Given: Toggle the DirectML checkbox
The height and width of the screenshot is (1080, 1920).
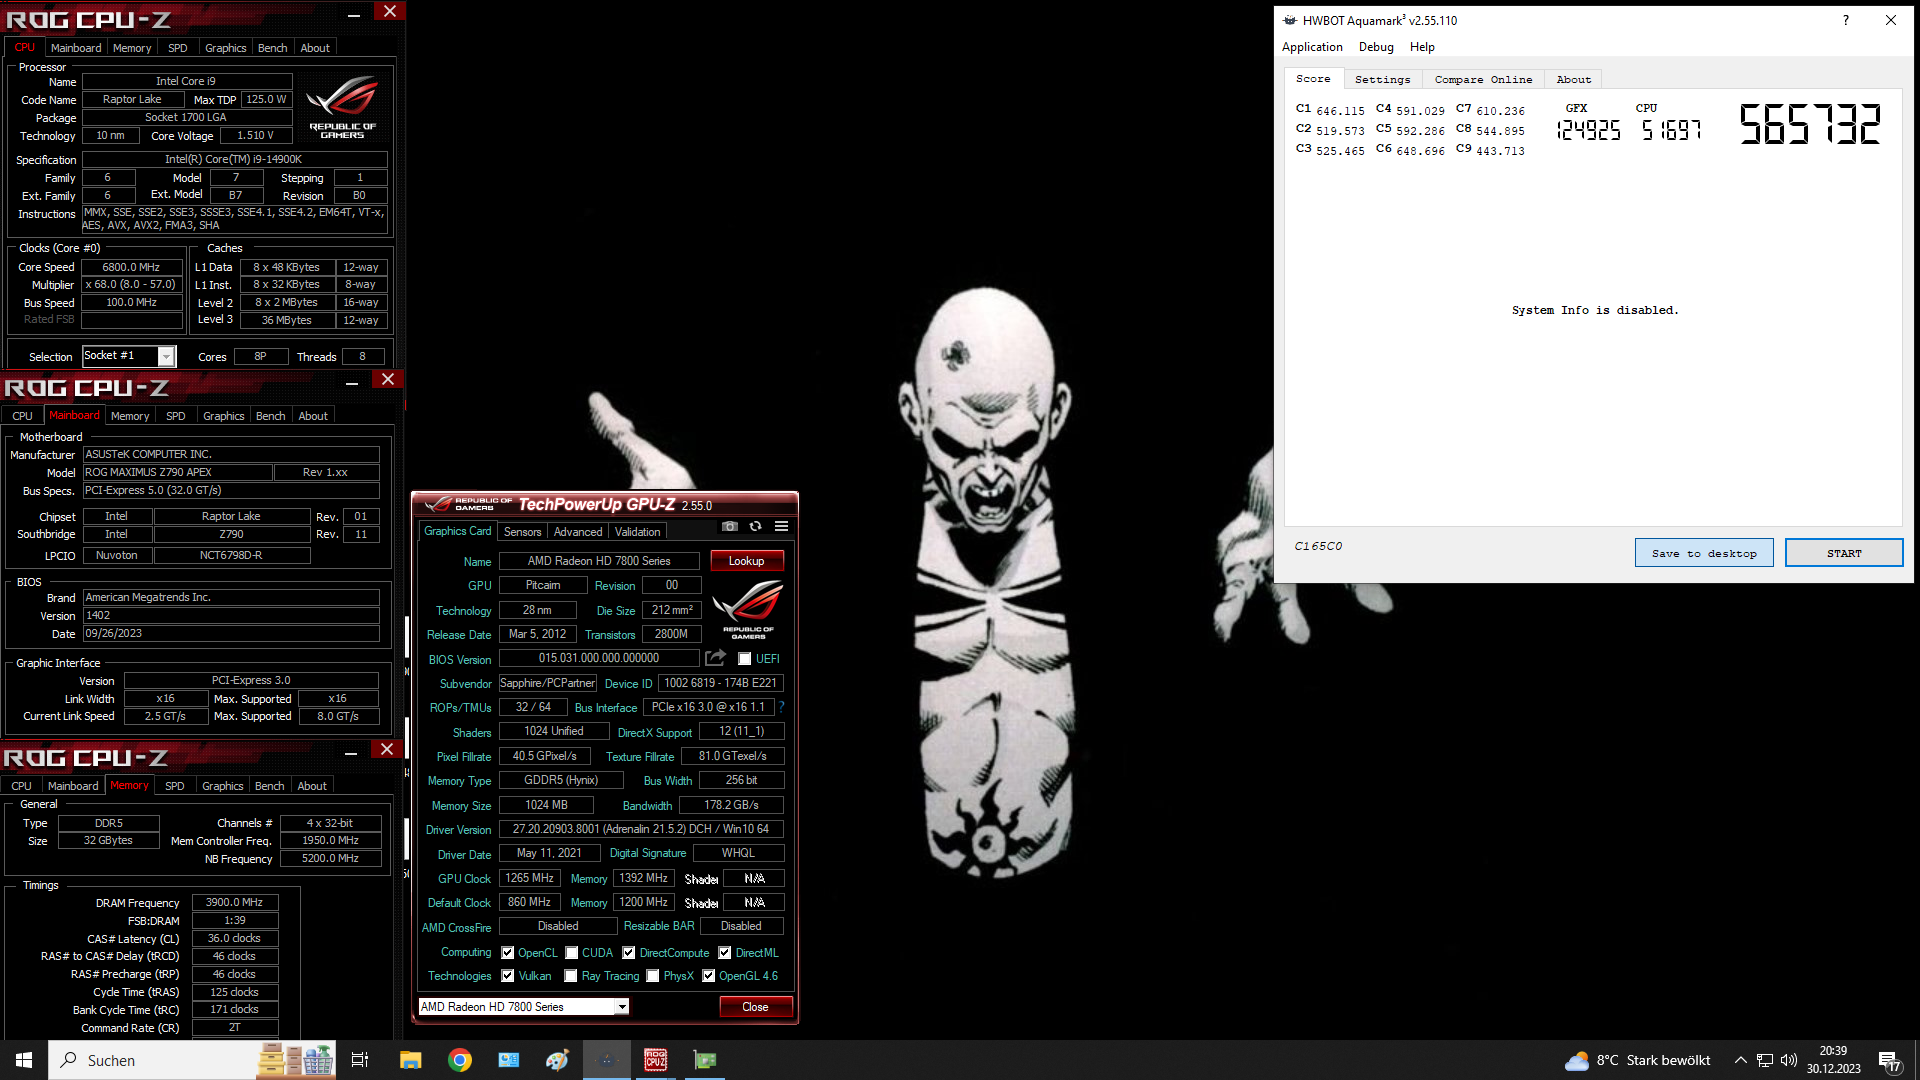Looking at the screenshot, I should pos(725,953).
